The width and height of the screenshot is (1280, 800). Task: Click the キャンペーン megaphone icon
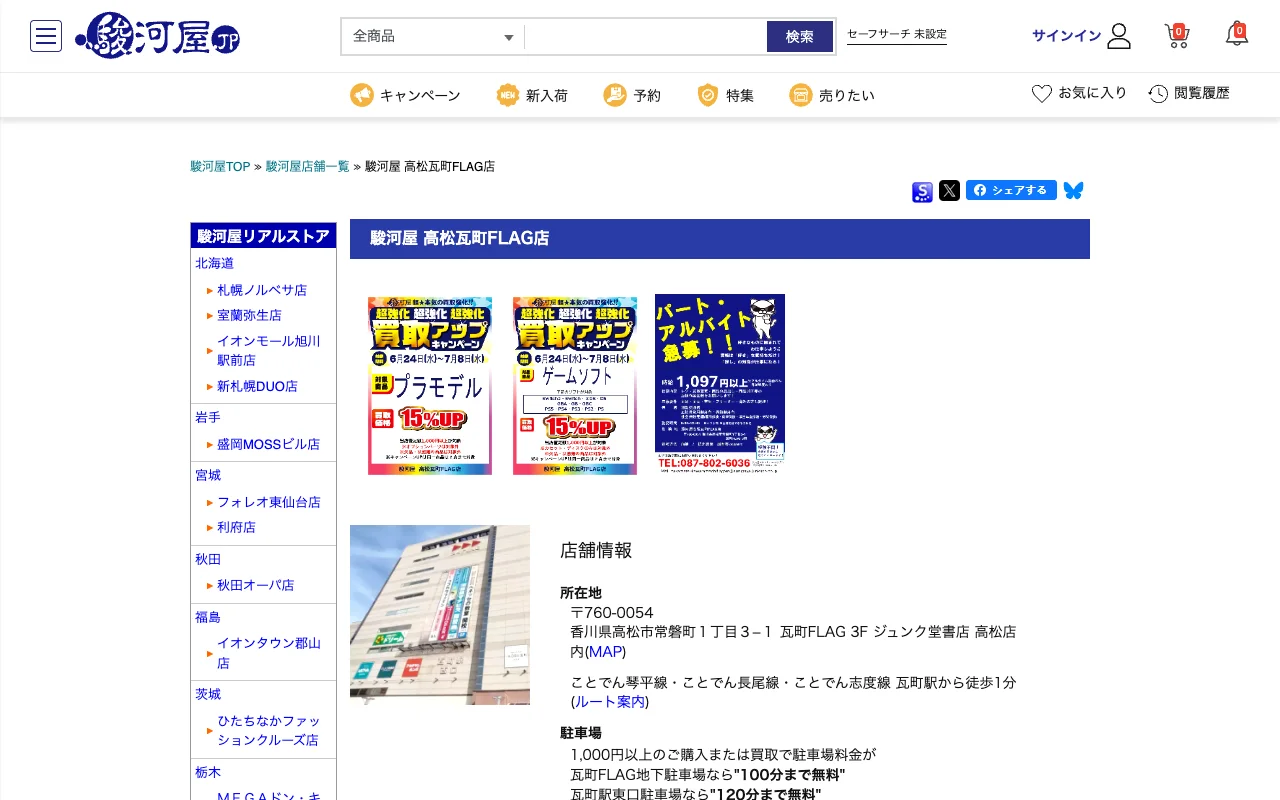[x=361, y=95]
